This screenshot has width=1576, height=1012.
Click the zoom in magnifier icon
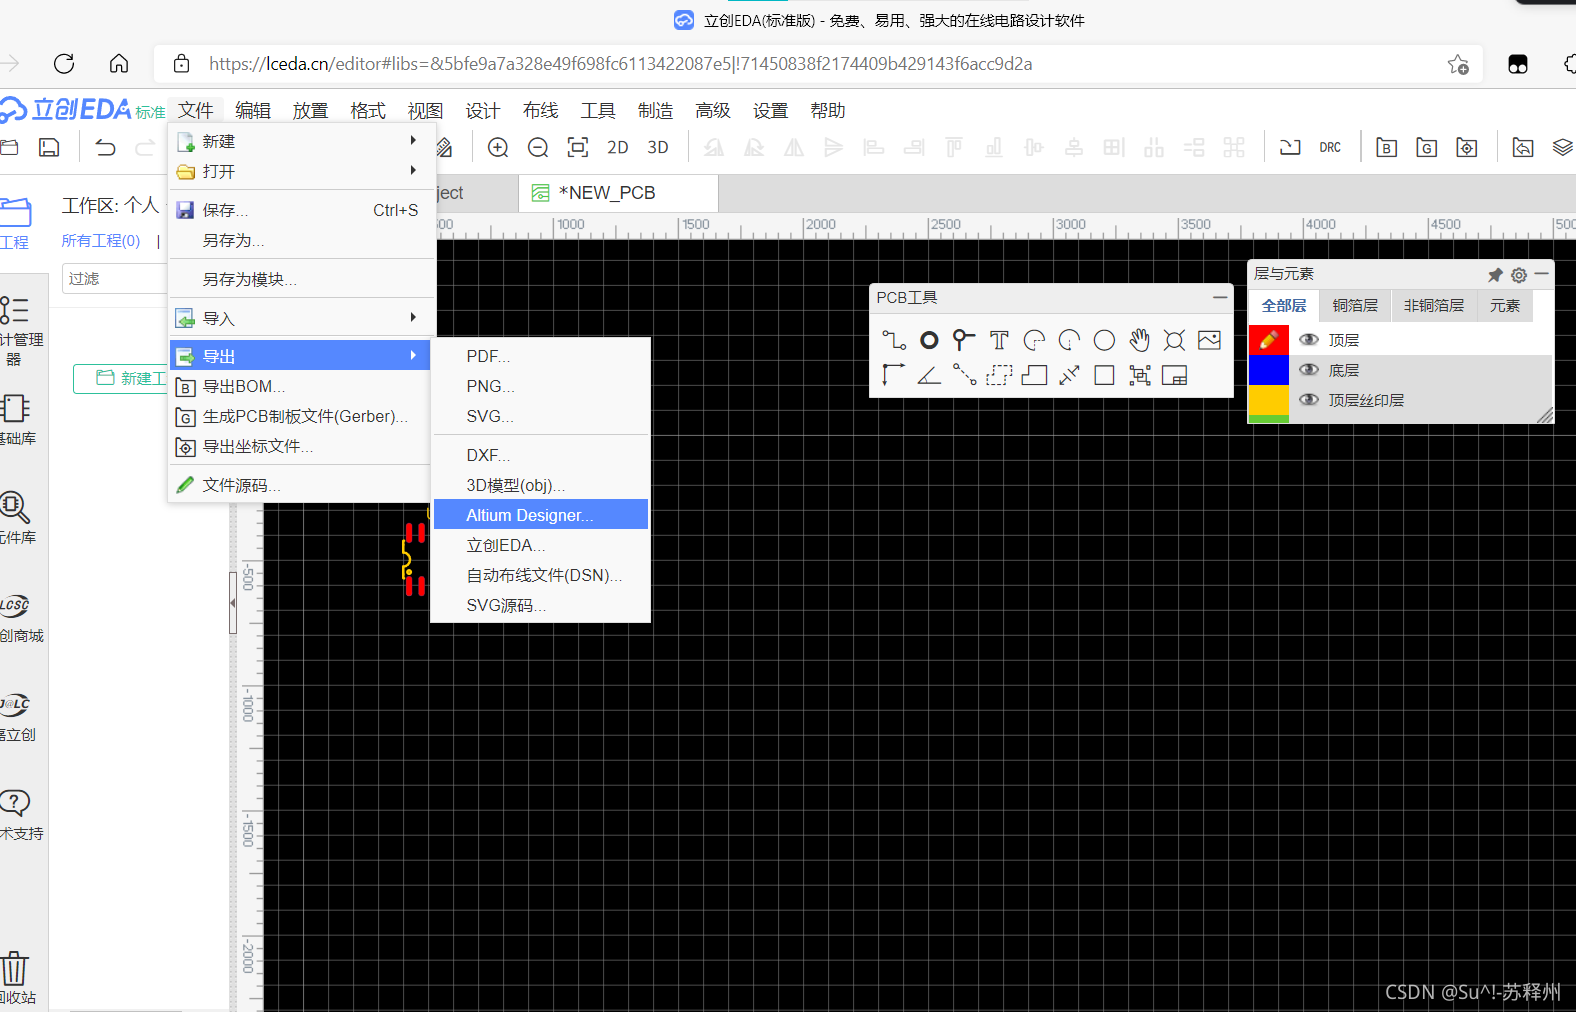click(497, 148)
